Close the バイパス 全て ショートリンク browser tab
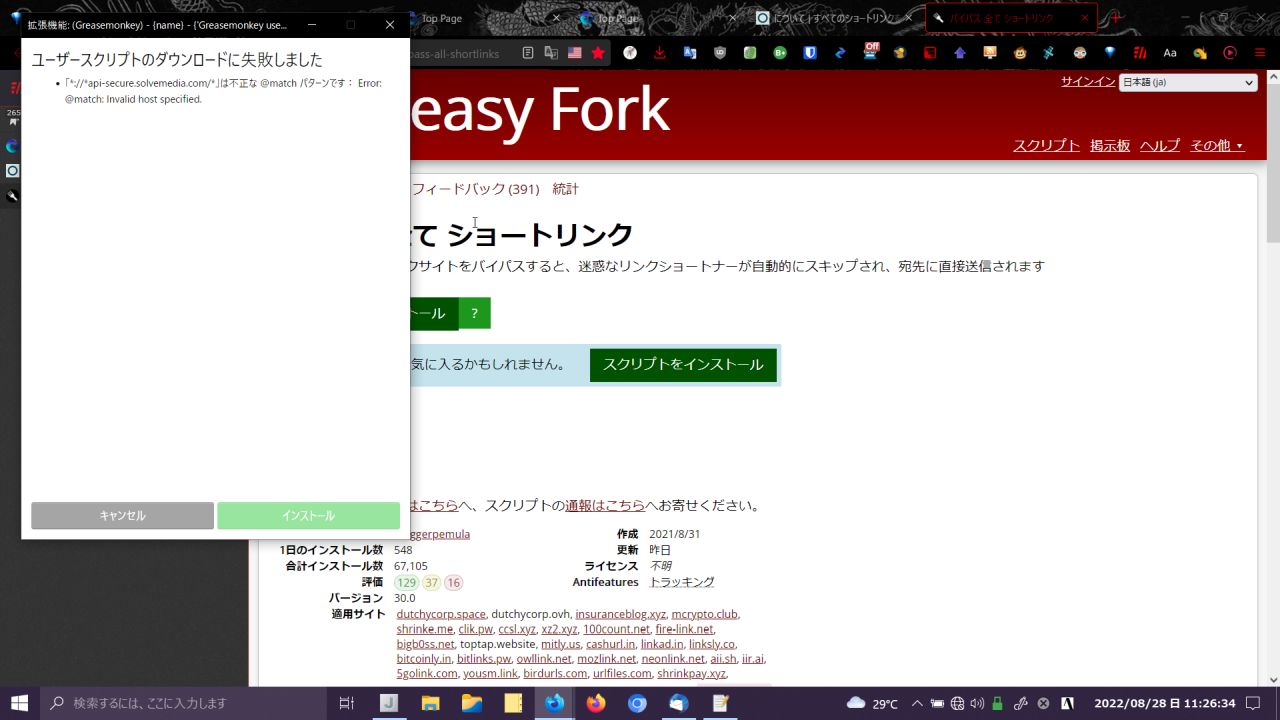The image size is (1280, 720). (1085, 18)
